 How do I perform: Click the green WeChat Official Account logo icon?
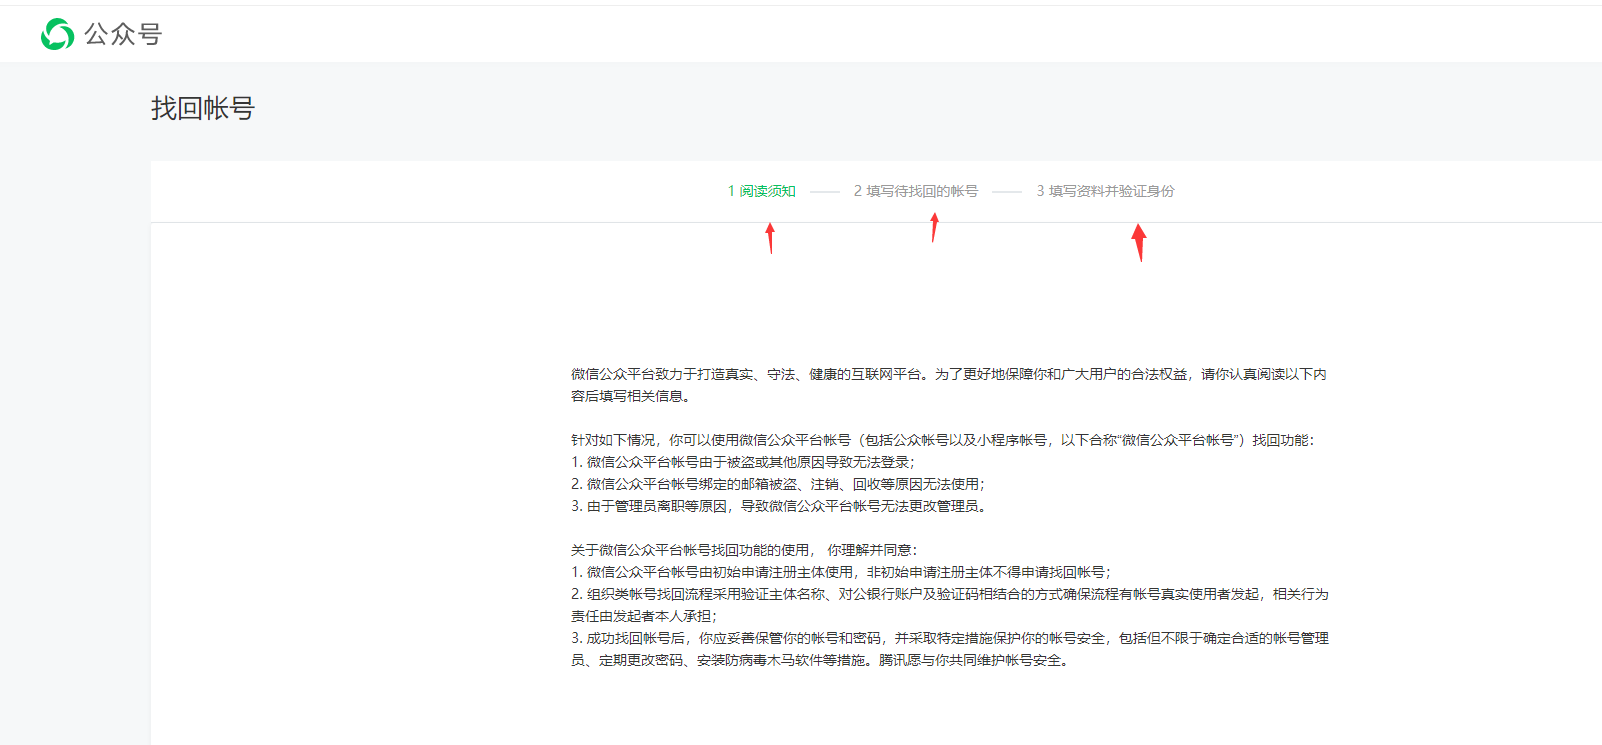[57, 34]
